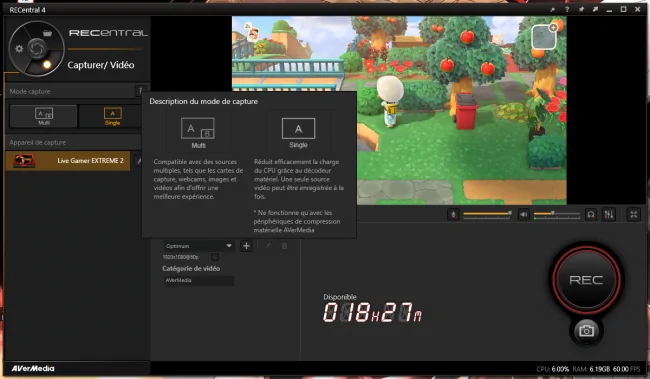Open the help question mark in title bar
The width and height of the screenshot is (650, 379).
pyautogui.click(x=567, y=9)
